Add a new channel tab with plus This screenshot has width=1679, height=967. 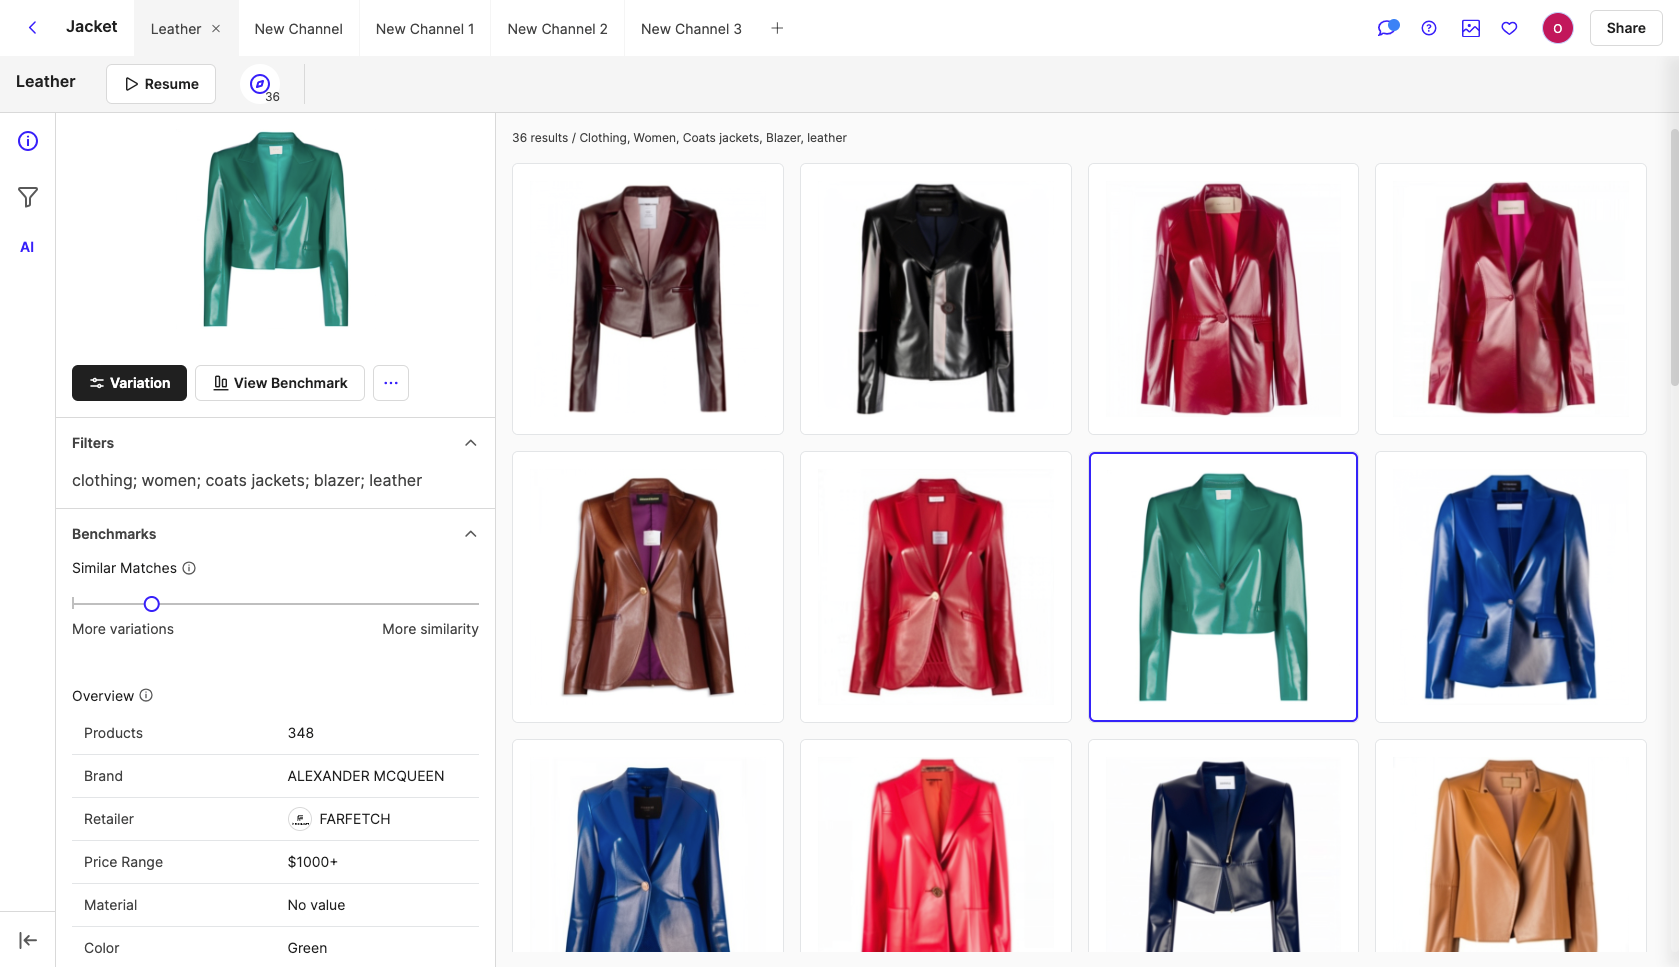click(x=777, y=28)
